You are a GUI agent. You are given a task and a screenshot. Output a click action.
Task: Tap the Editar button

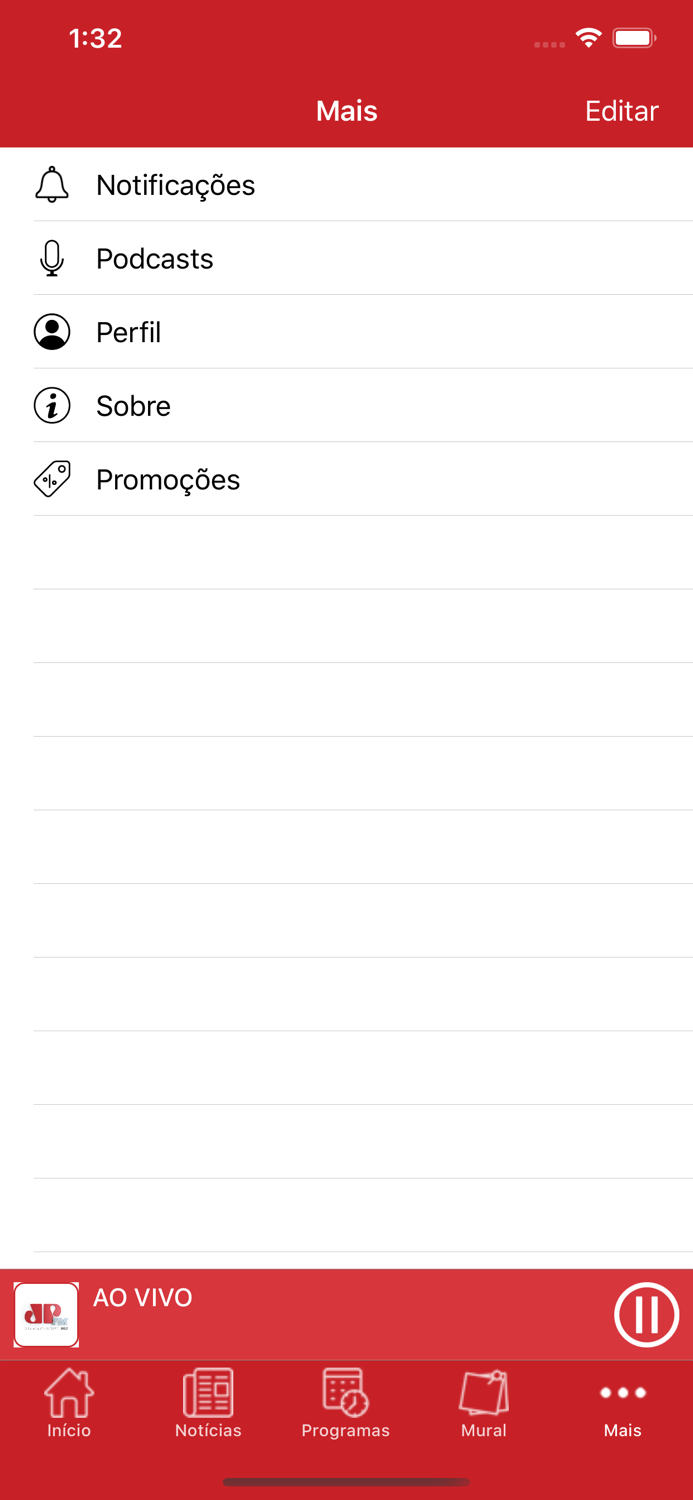point(621,111)
